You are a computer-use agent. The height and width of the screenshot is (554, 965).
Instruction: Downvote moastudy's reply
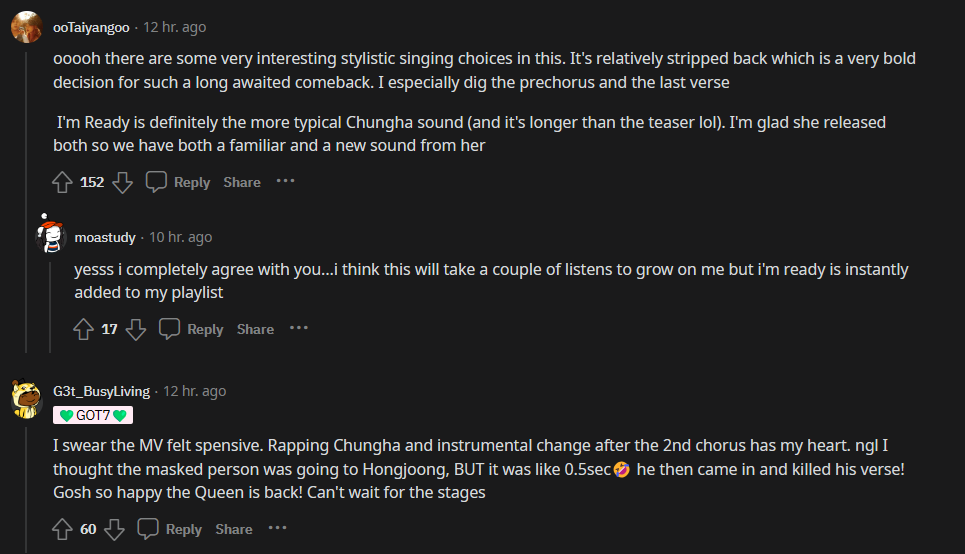tap(136, 329)
